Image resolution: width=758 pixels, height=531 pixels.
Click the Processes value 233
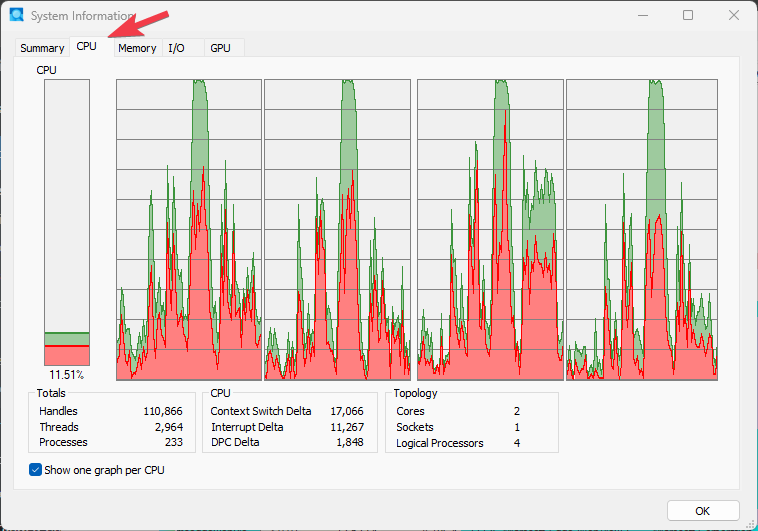tap(174, 442)
